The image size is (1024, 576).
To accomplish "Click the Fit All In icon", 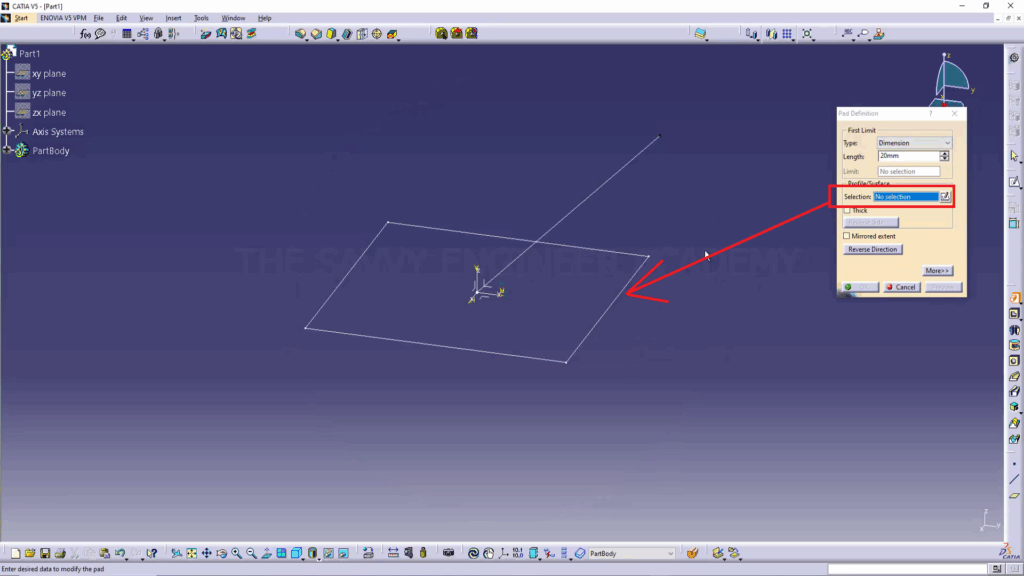I will click(x=191, y=553).
